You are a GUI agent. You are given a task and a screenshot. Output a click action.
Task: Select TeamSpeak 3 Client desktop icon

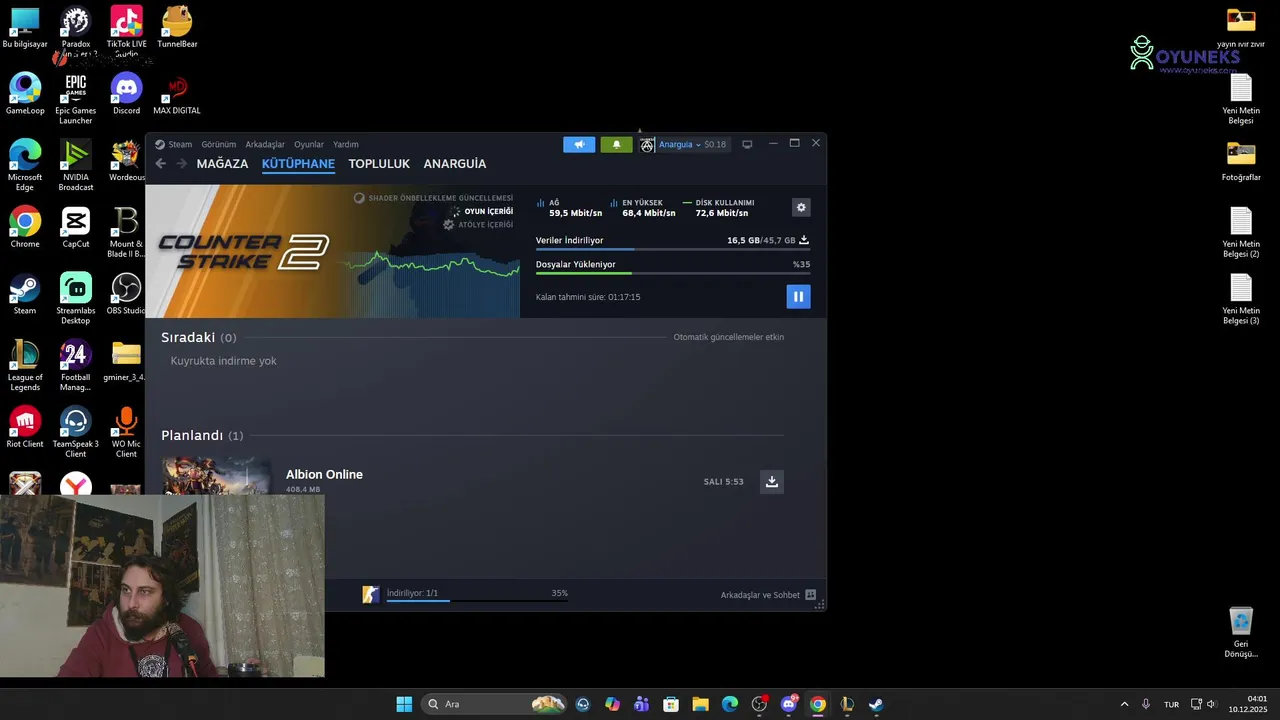[x=75, y=433]
